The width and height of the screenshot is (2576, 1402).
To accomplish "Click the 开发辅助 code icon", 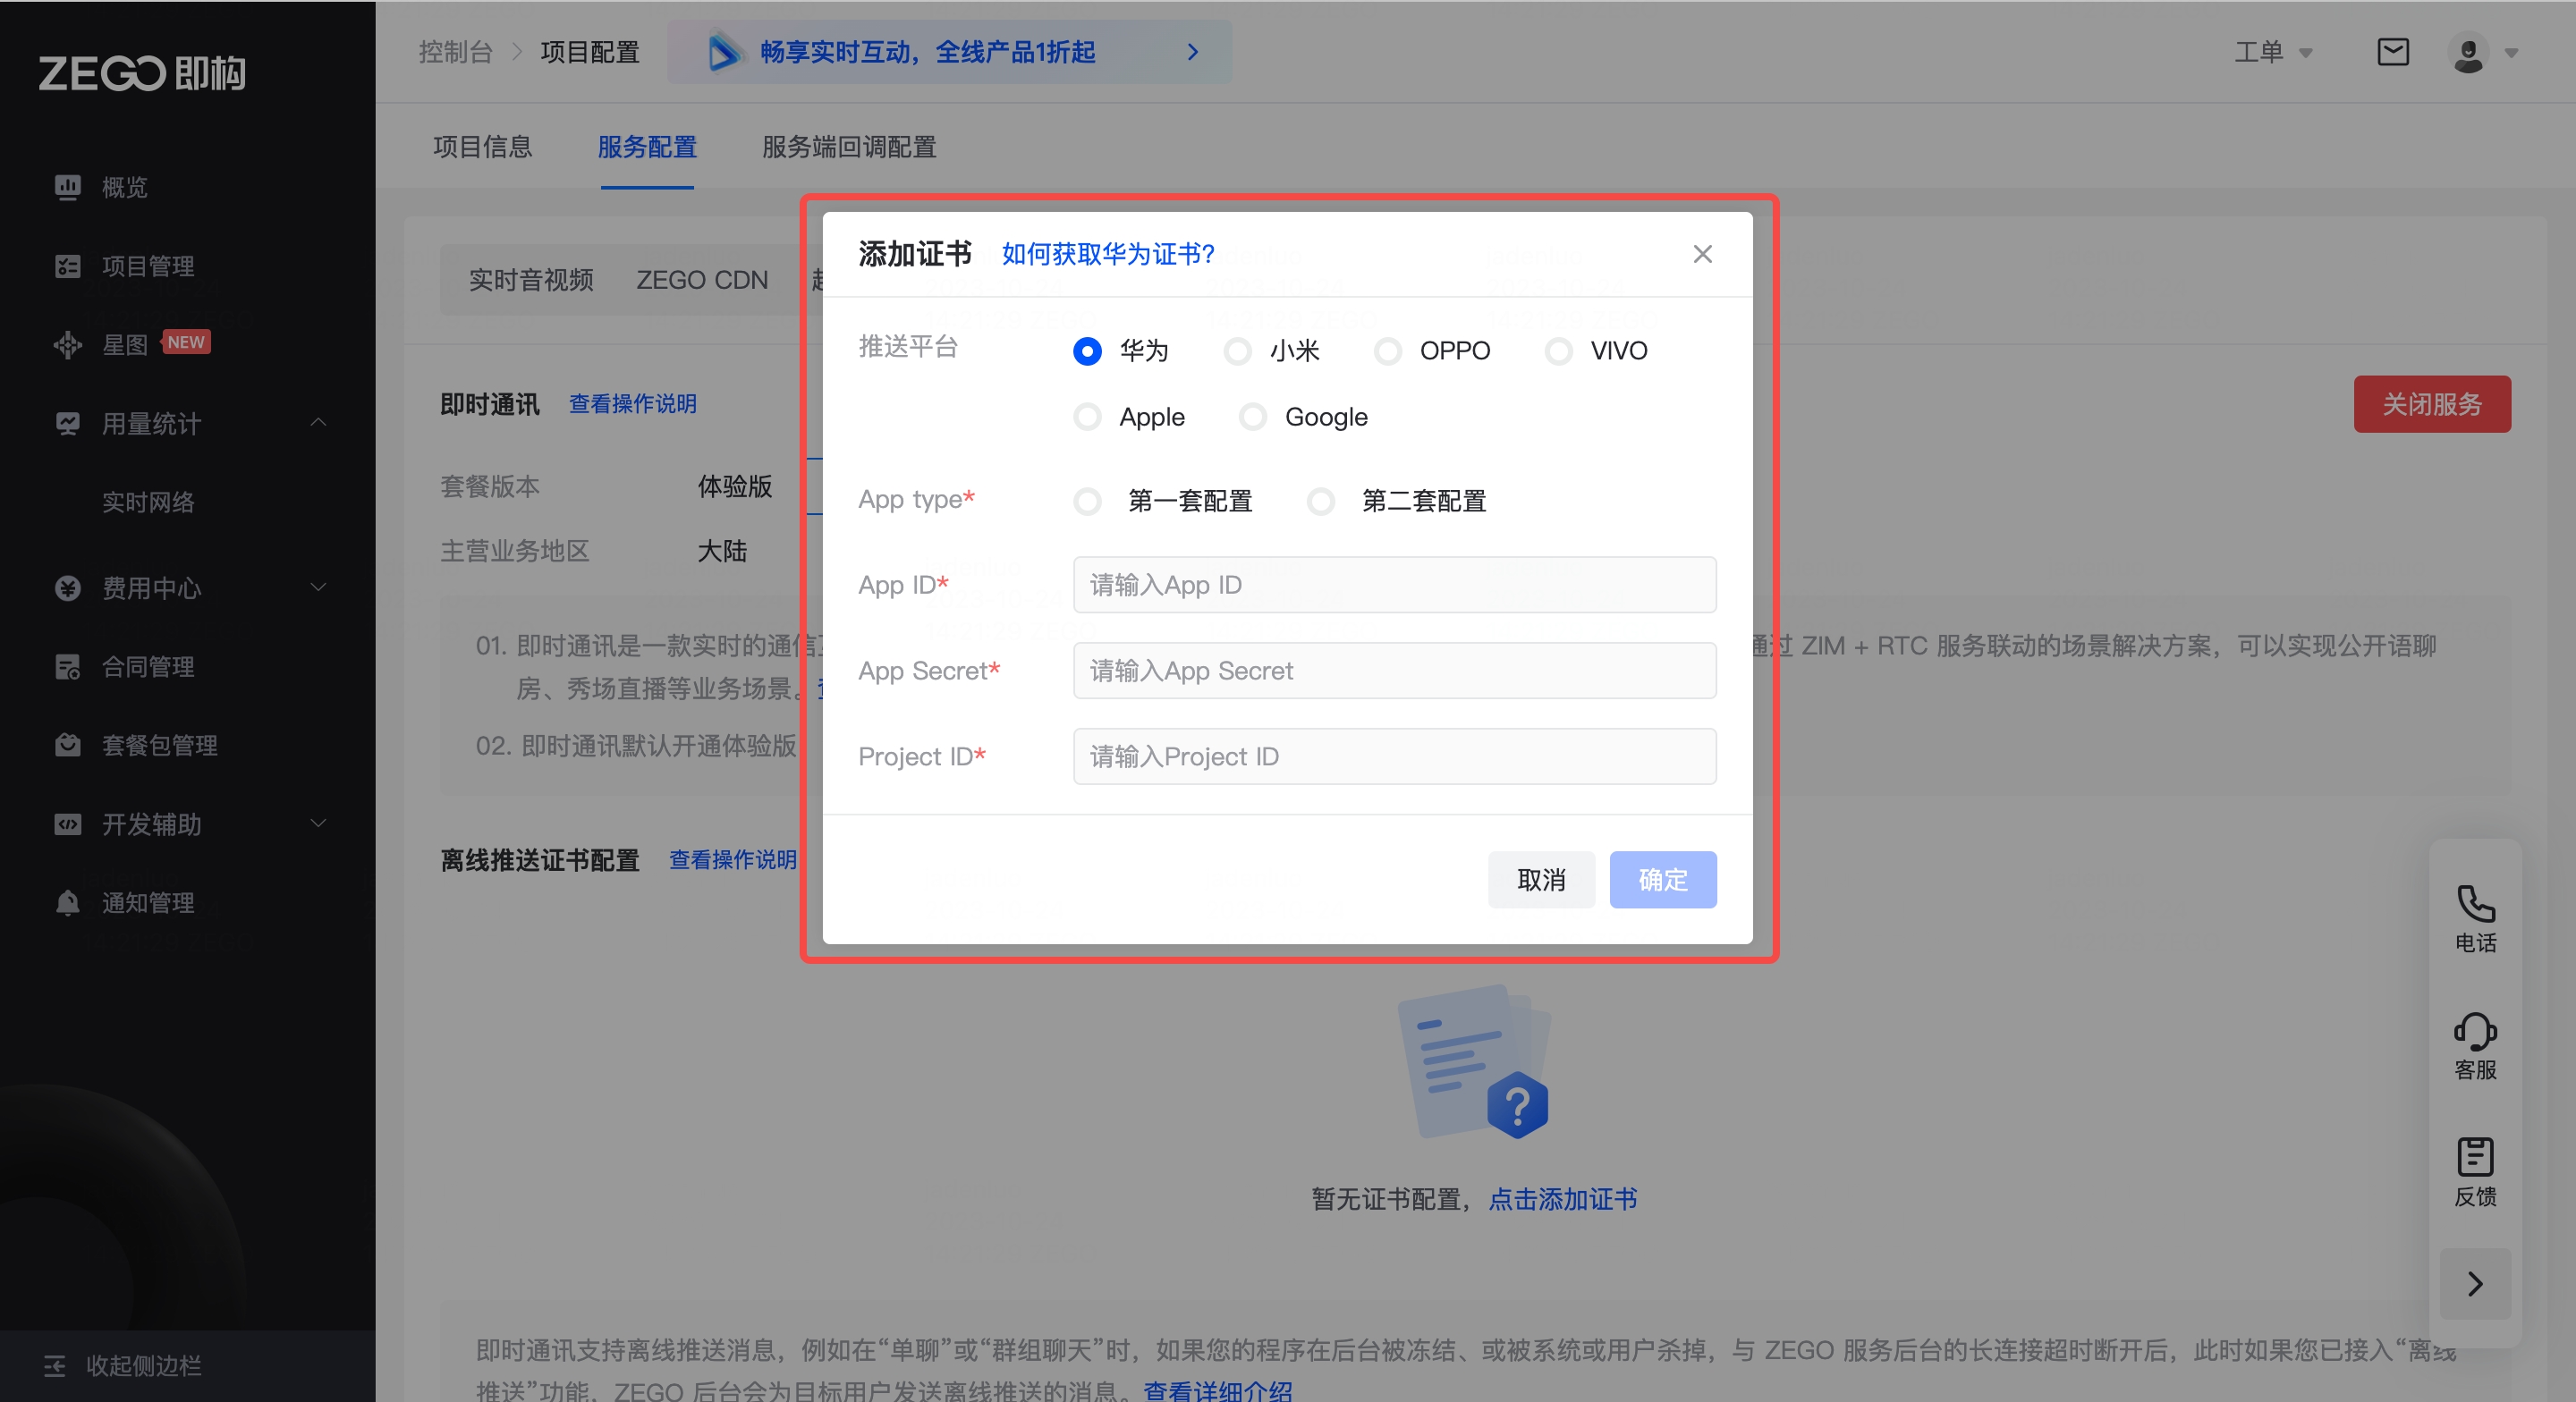I will [67, 824].
